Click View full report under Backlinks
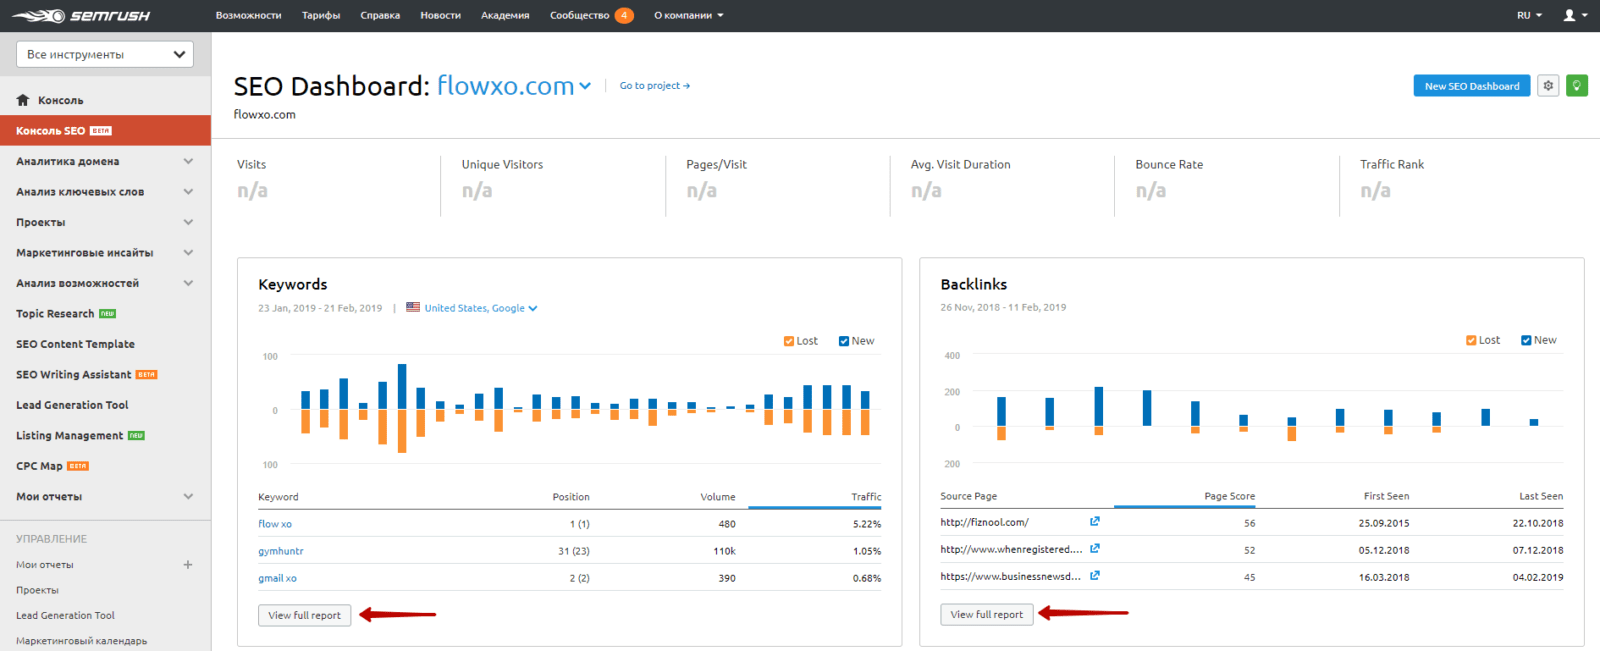The height and width of the screenshot is (651, 1600). pos(987,614)
